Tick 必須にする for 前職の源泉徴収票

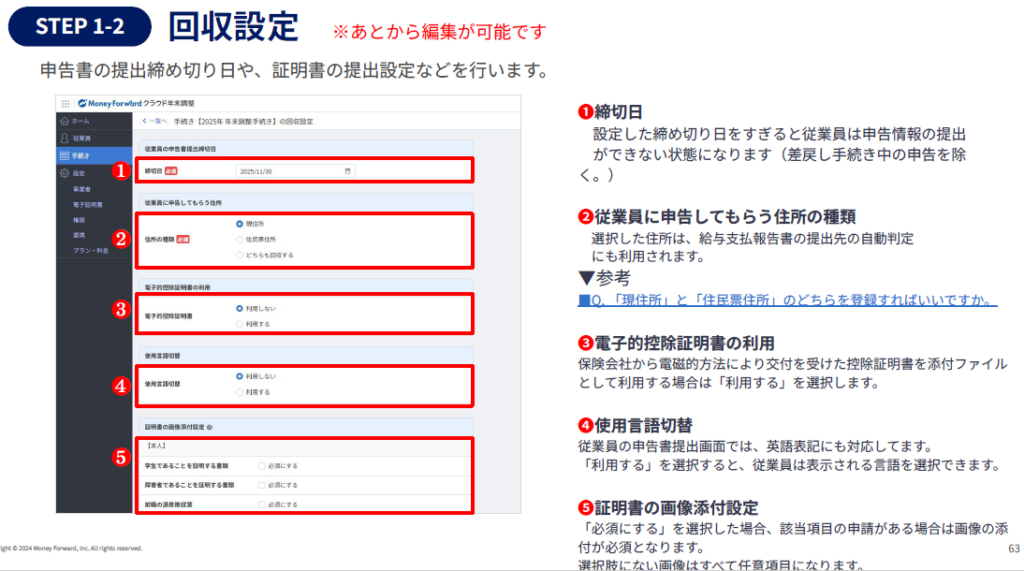pyautogui.click(x=262, y=504)
